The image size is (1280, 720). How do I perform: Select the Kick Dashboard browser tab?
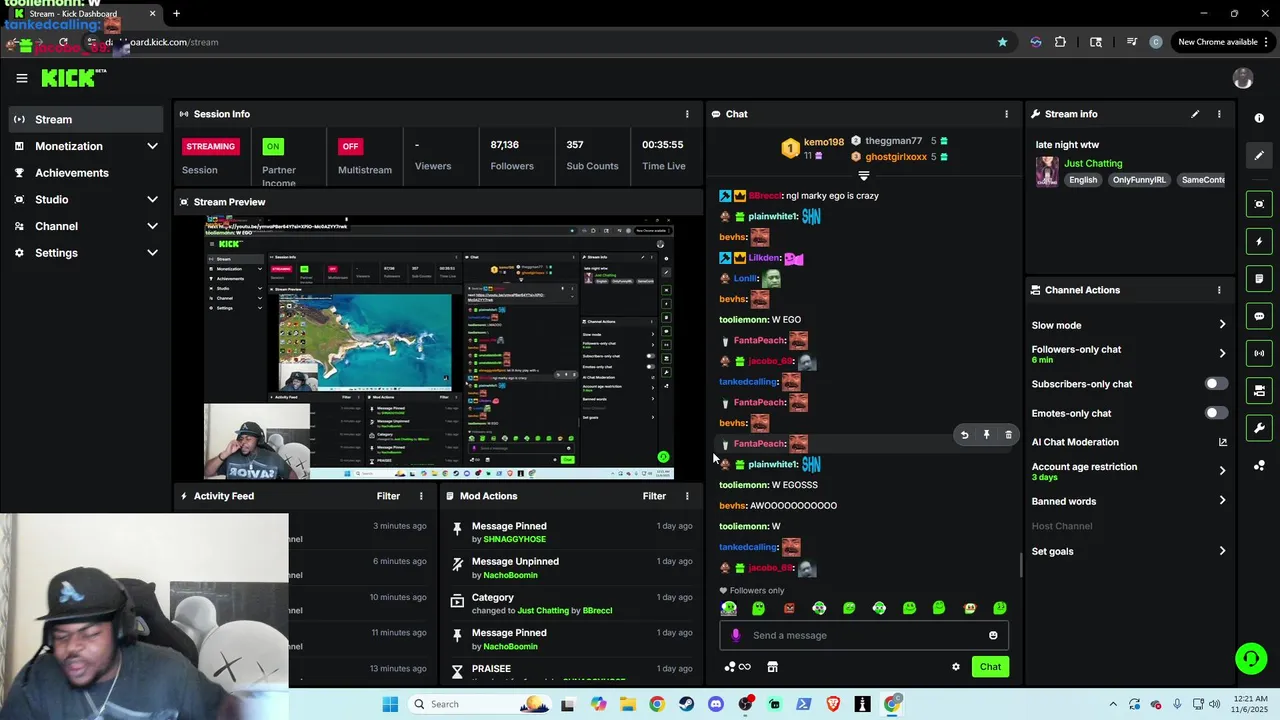point(85,14)
